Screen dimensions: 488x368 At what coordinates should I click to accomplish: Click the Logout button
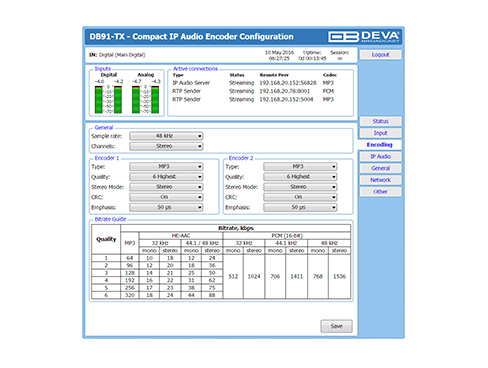coord(380,55)
